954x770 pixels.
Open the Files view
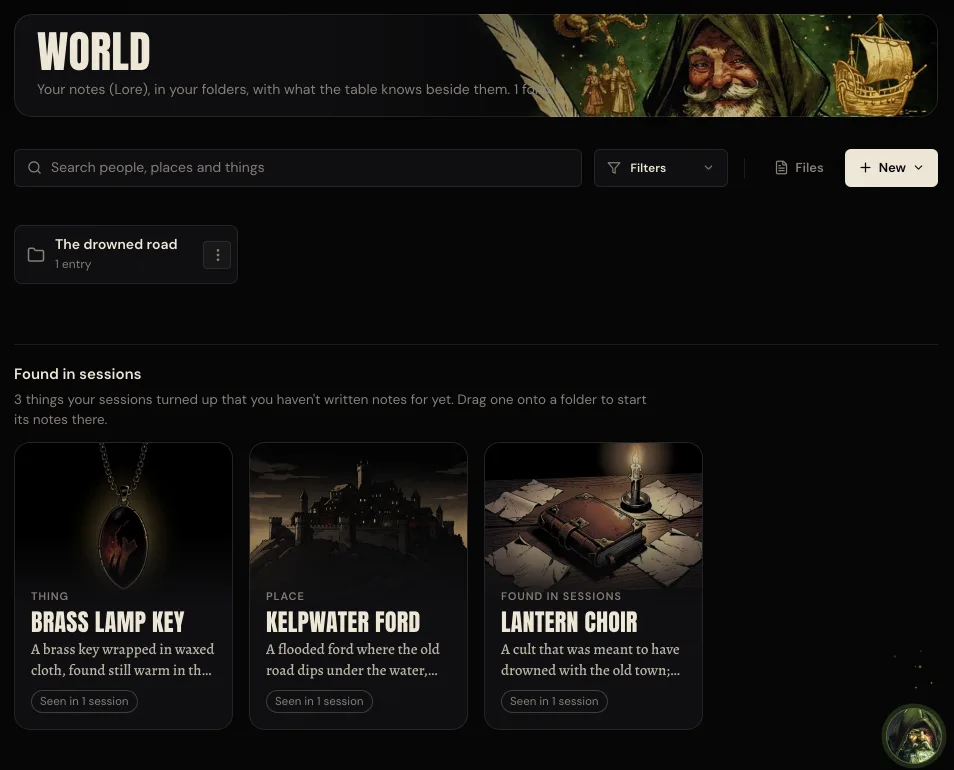coord(799,168)
